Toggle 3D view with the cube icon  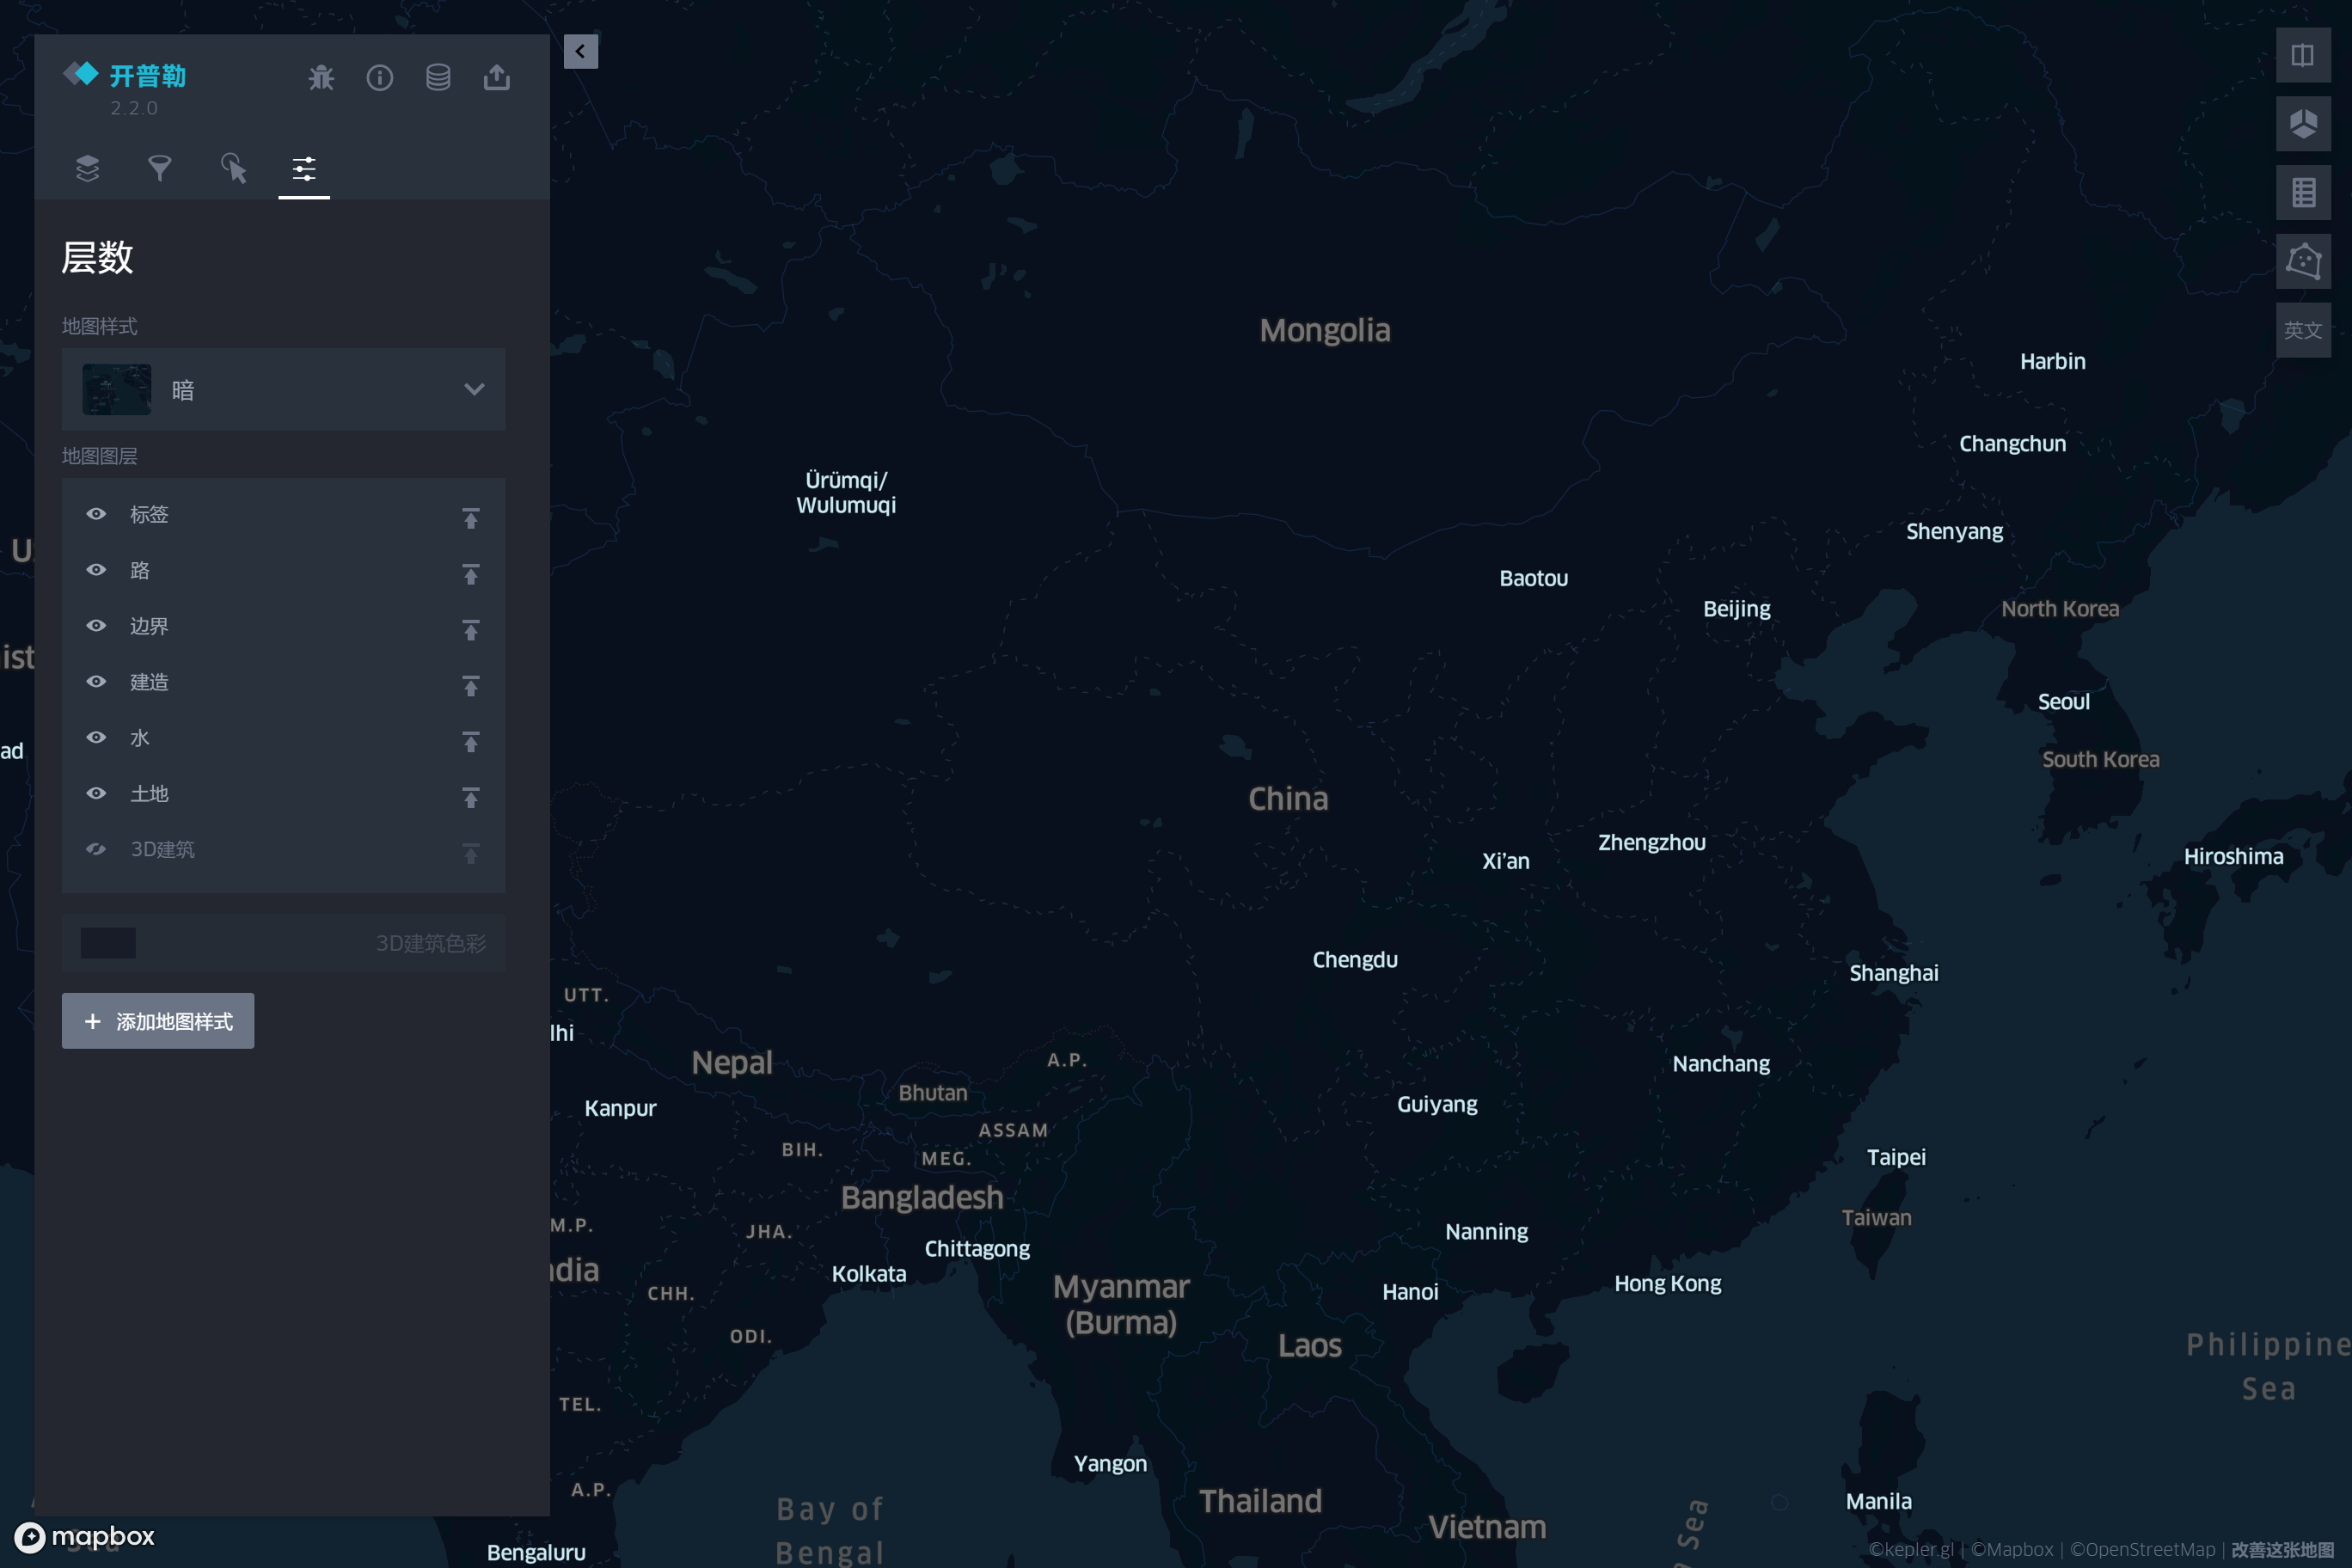2304,124
